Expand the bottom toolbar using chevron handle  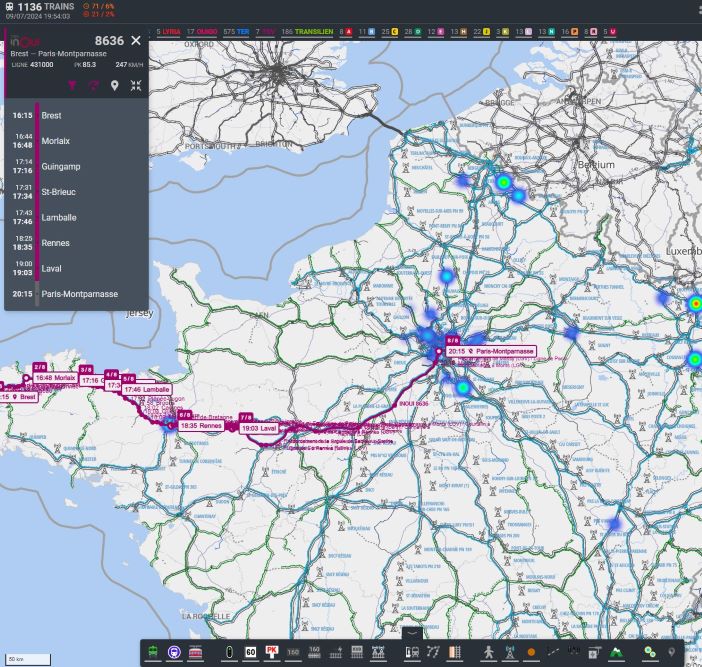pyautogui.click(x=412, y=632)
